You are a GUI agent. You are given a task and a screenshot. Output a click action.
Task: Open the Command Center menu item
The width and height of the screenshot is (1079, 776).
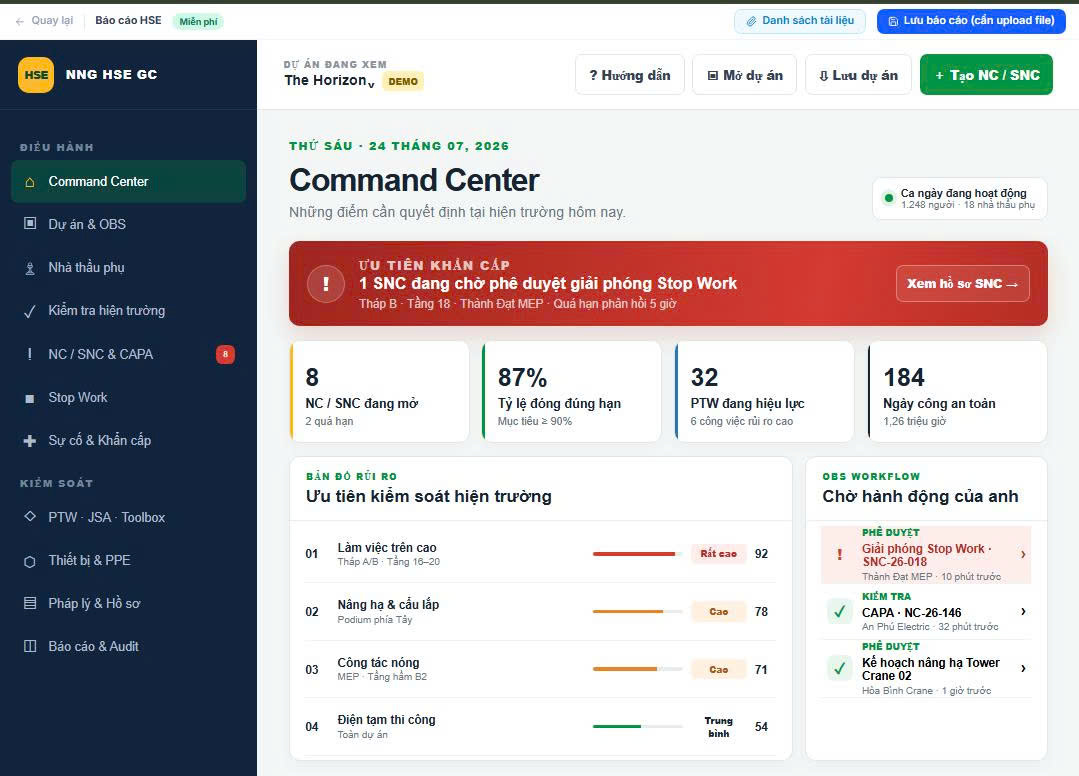coord(128,182)
